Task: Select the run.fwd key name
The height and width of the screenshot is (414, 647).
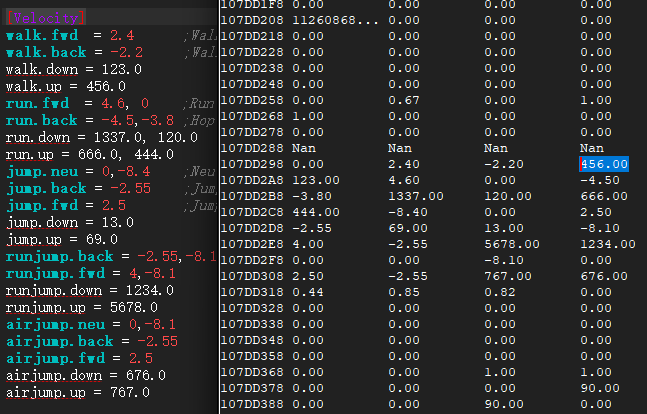Action: [38, 103]
